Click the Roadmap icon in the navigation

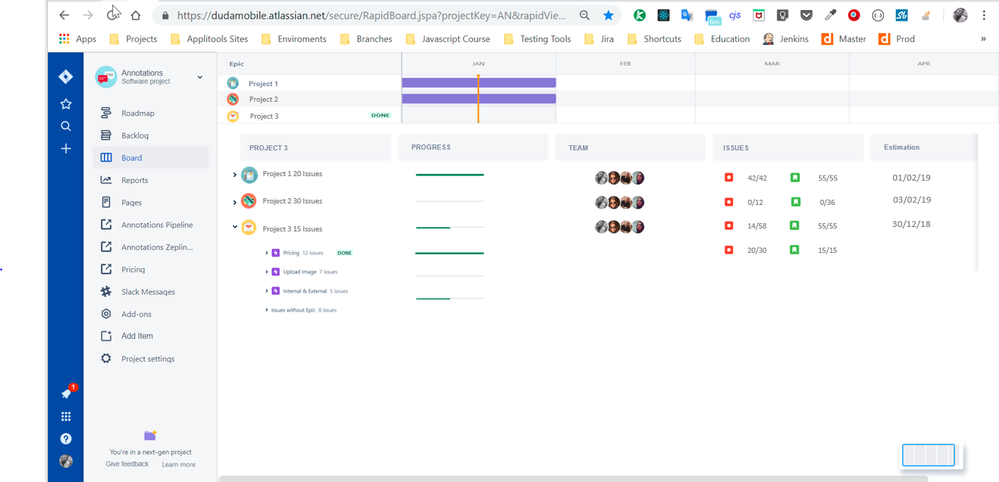click(106, 113)
